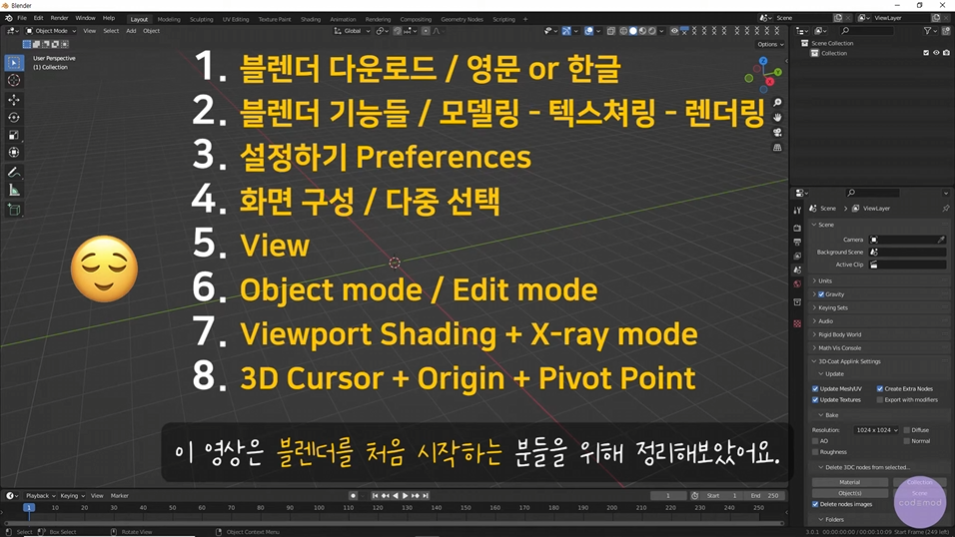Uncheck Update Mesh/UV
The height and width of the screenshot is (537, 955).
[x=816, y=388]
